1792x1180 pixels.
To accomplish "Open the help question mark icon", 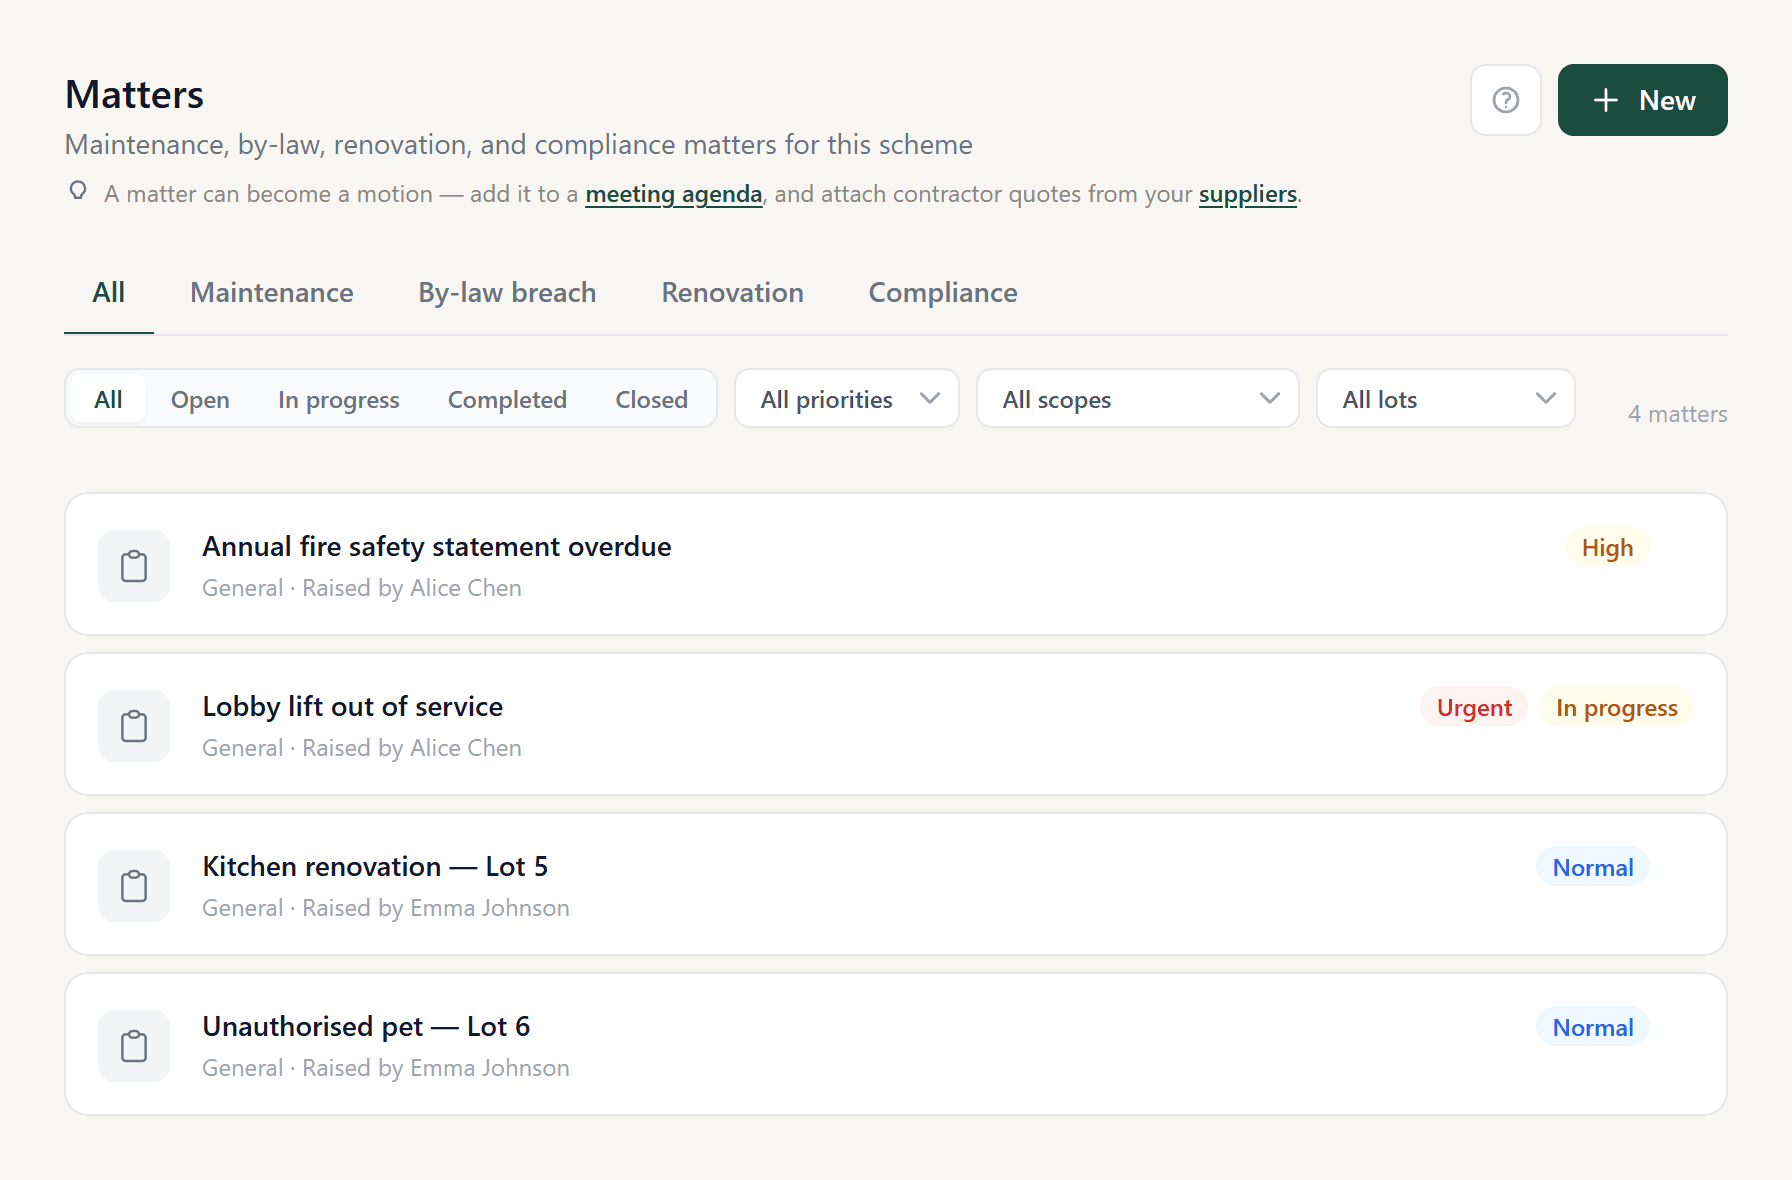I will click(1505, 100).
